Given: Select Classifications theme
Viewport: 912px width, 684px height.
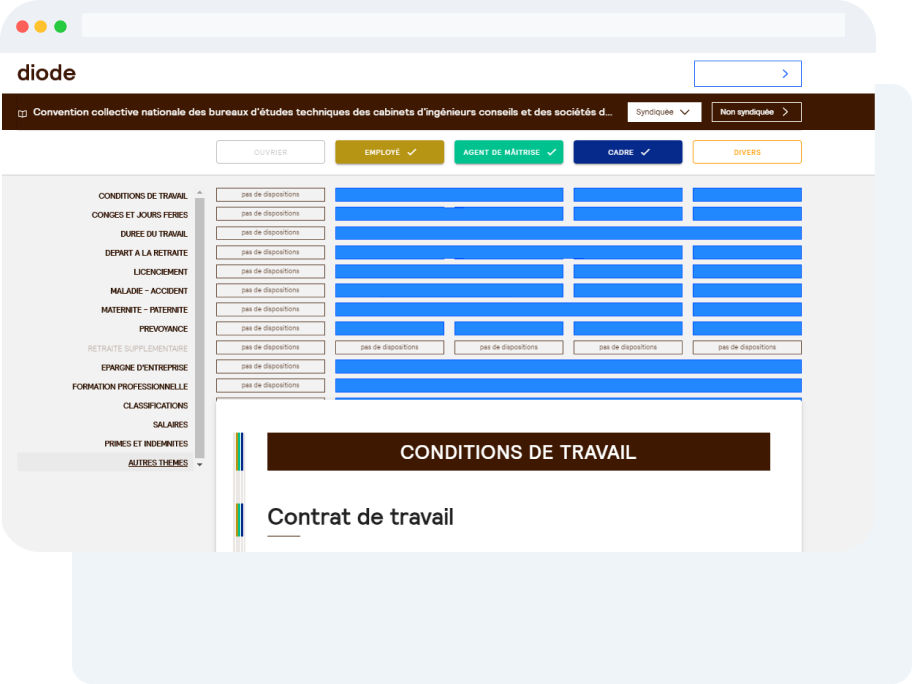Looking at the screenshot, I should click(x=155, y=406).
